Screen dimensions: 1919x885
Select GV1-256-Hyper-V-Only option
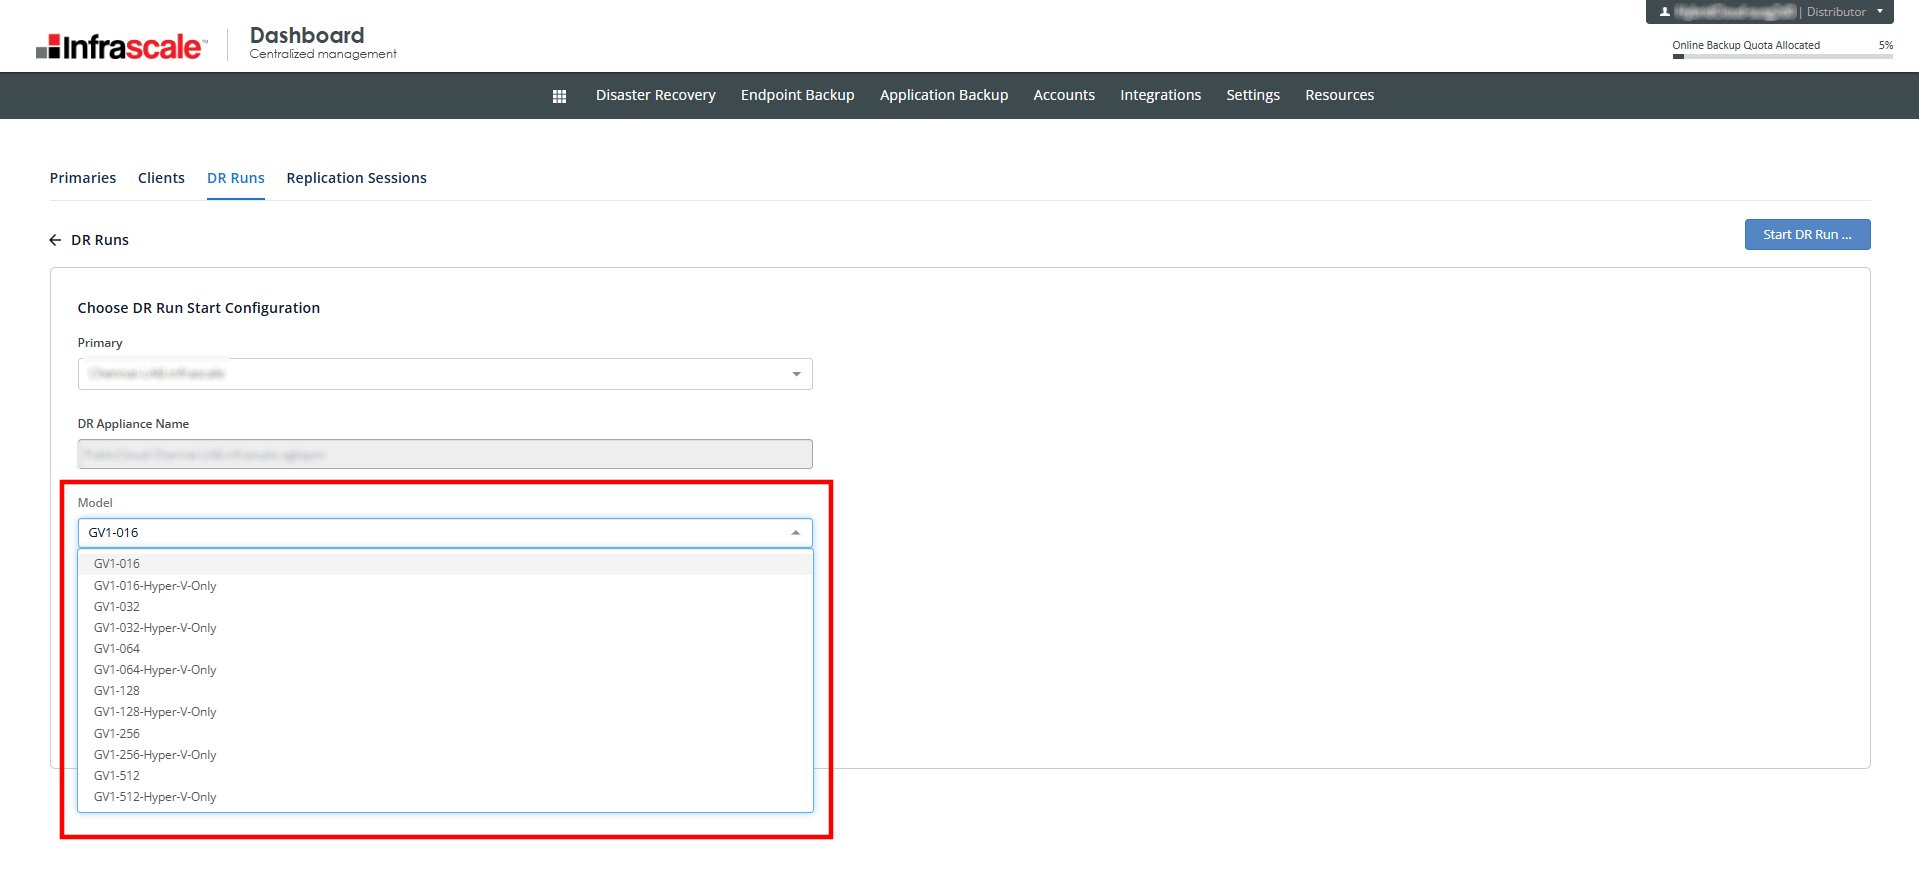click(445, 755)
